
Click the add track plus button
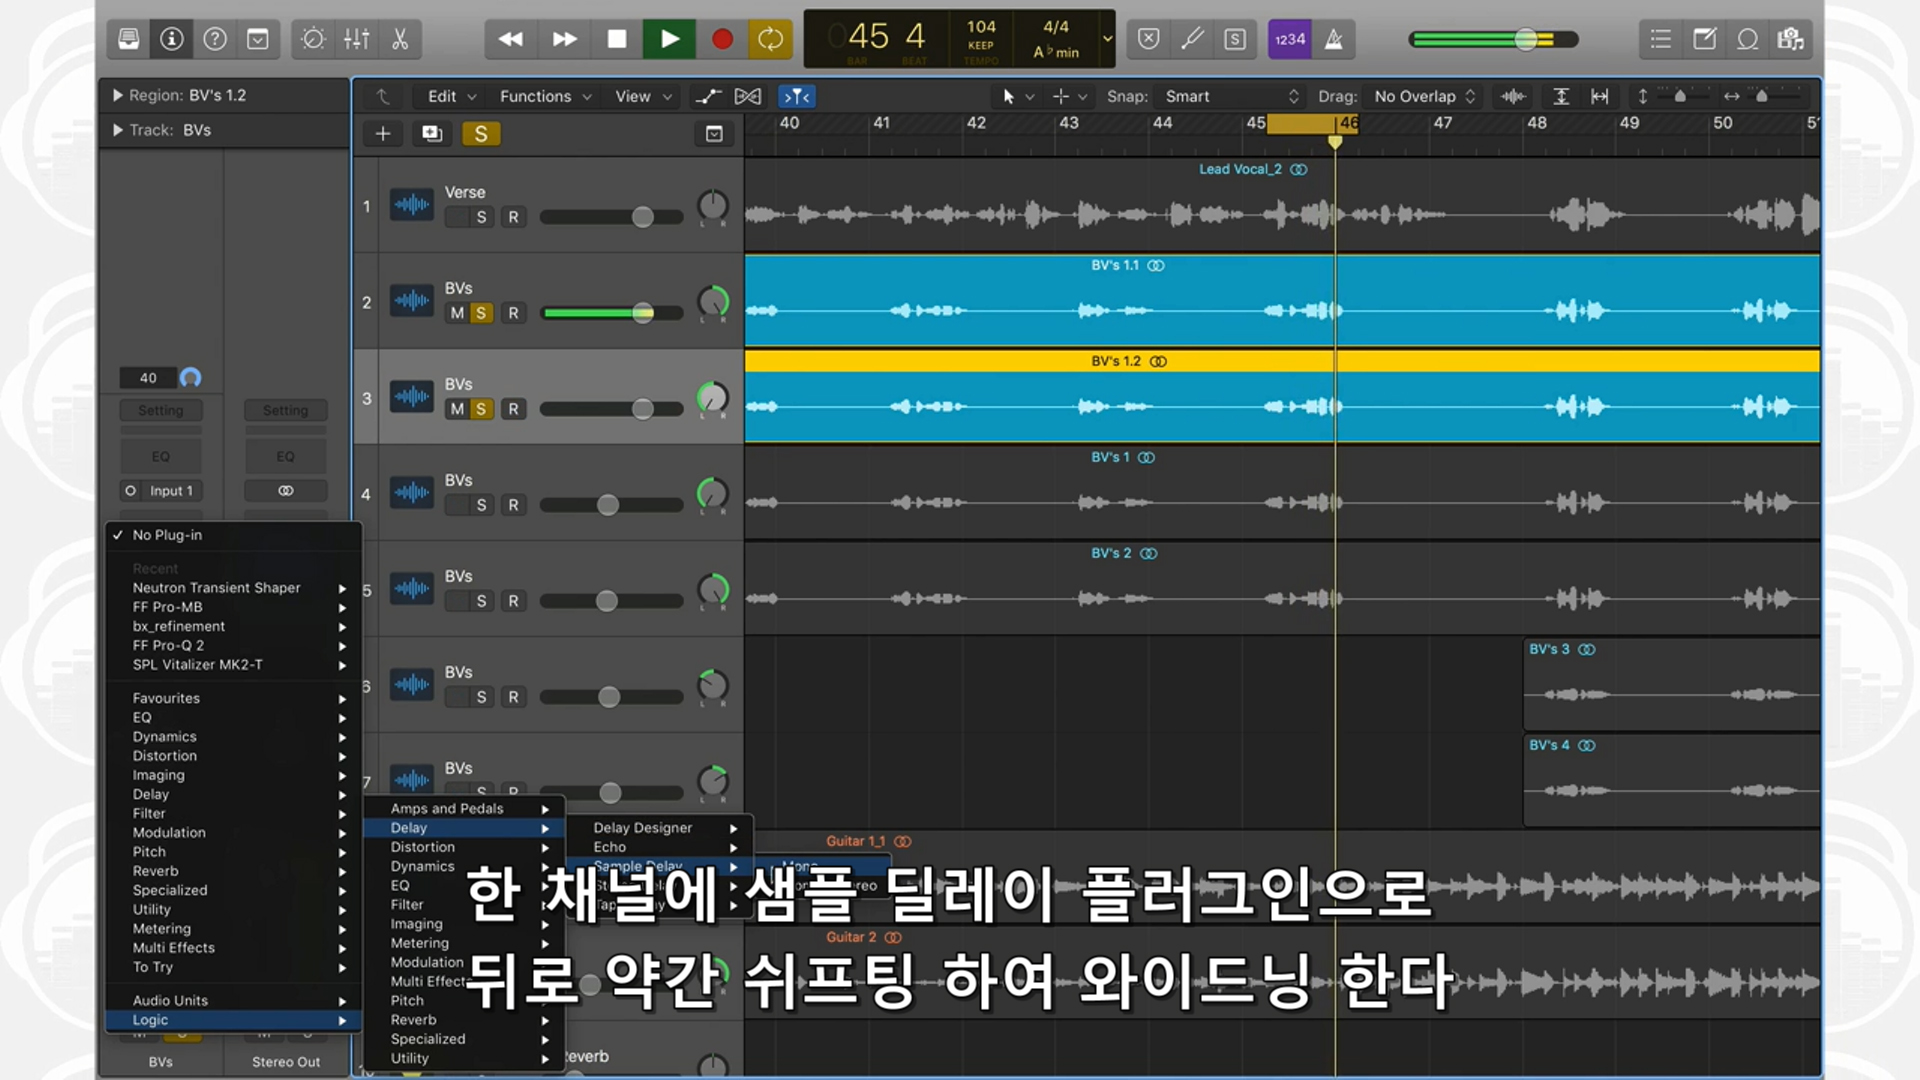click(x=383, y=134)
